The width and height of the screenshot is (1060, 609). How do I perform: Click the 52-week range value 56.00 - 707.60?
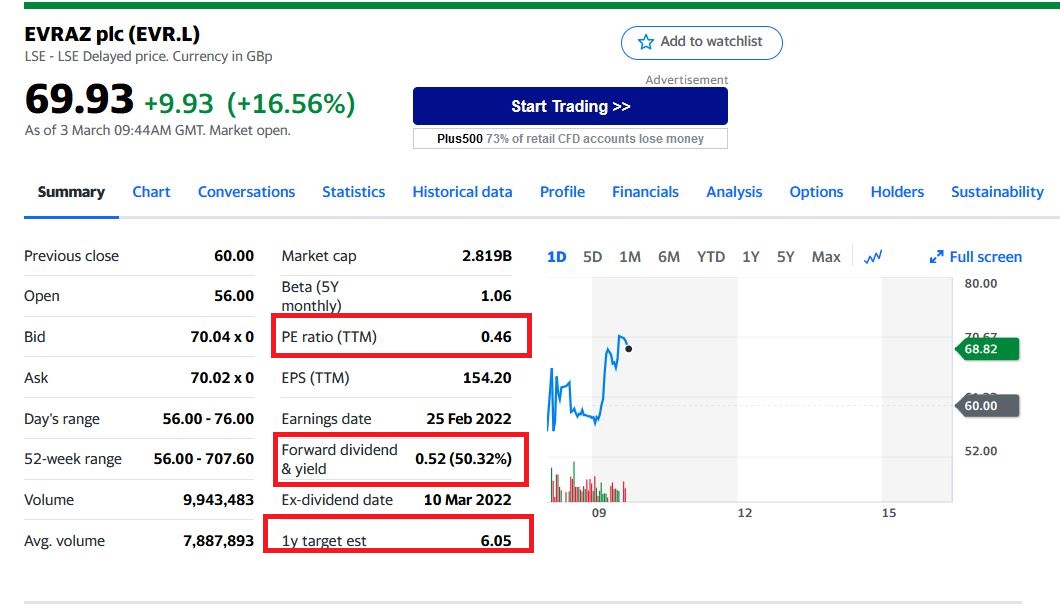(x=203, y=459)
